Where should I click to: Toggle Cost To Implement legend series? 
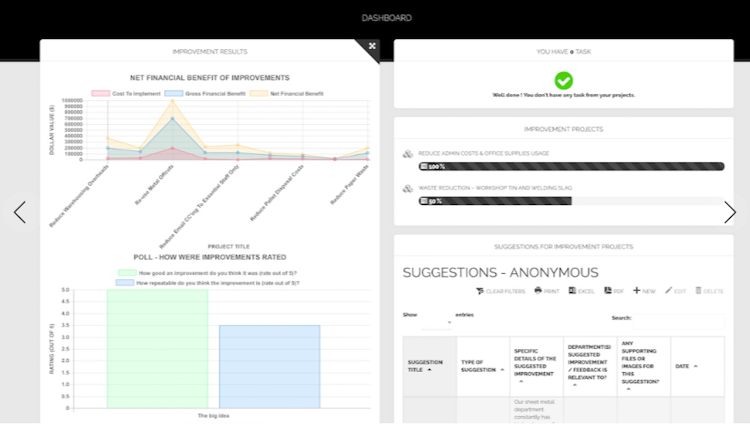126,94
